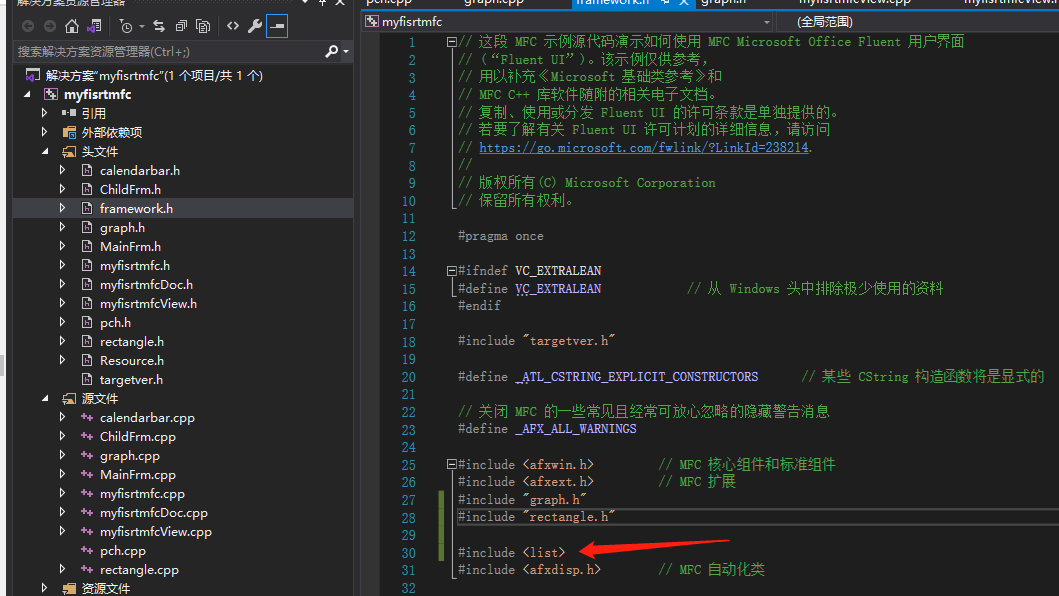1059x596 pixels.
Task: Select MainFrm.h file
Action: pyautogui.click(x=130, y=247)
